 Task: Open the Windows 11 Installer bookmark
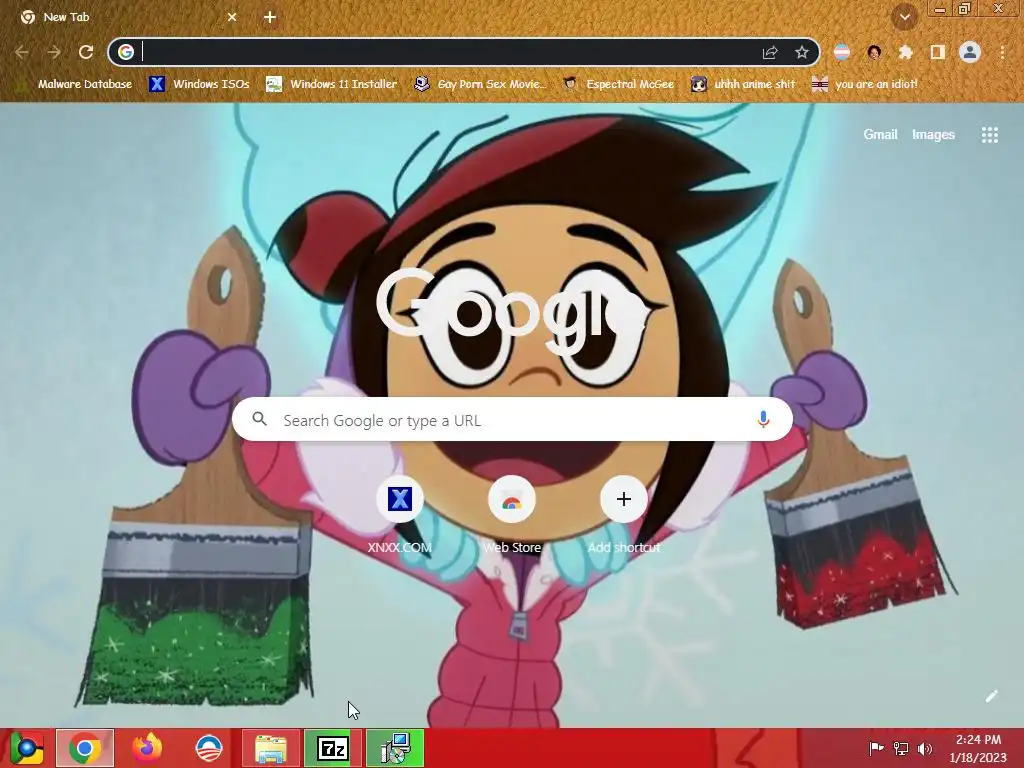coord(332,84)
